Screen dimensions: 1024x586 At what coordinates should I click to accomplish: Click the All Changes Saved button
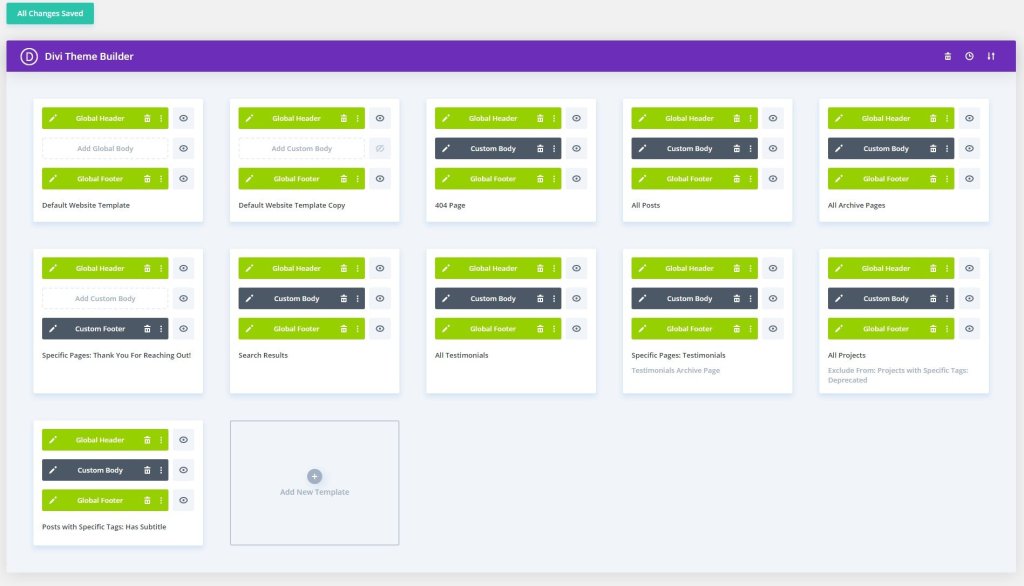pyautogui.click(x=50, y=13)
